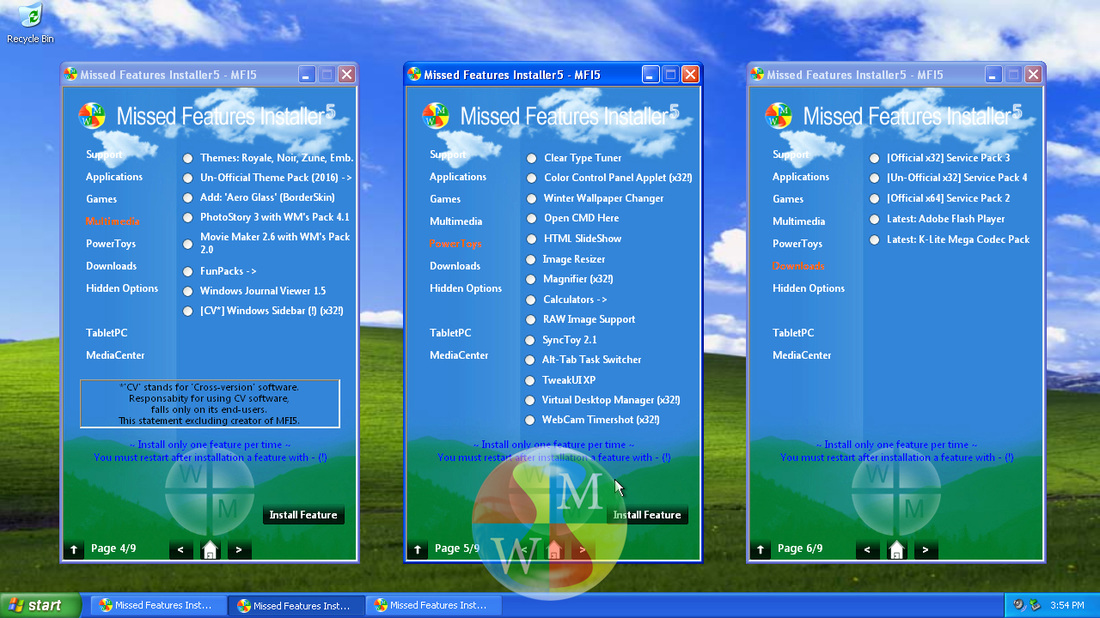Select Winter Wallpaper Changer option
This screenshot has height=618, width=1100.
(x=532, y=199)
